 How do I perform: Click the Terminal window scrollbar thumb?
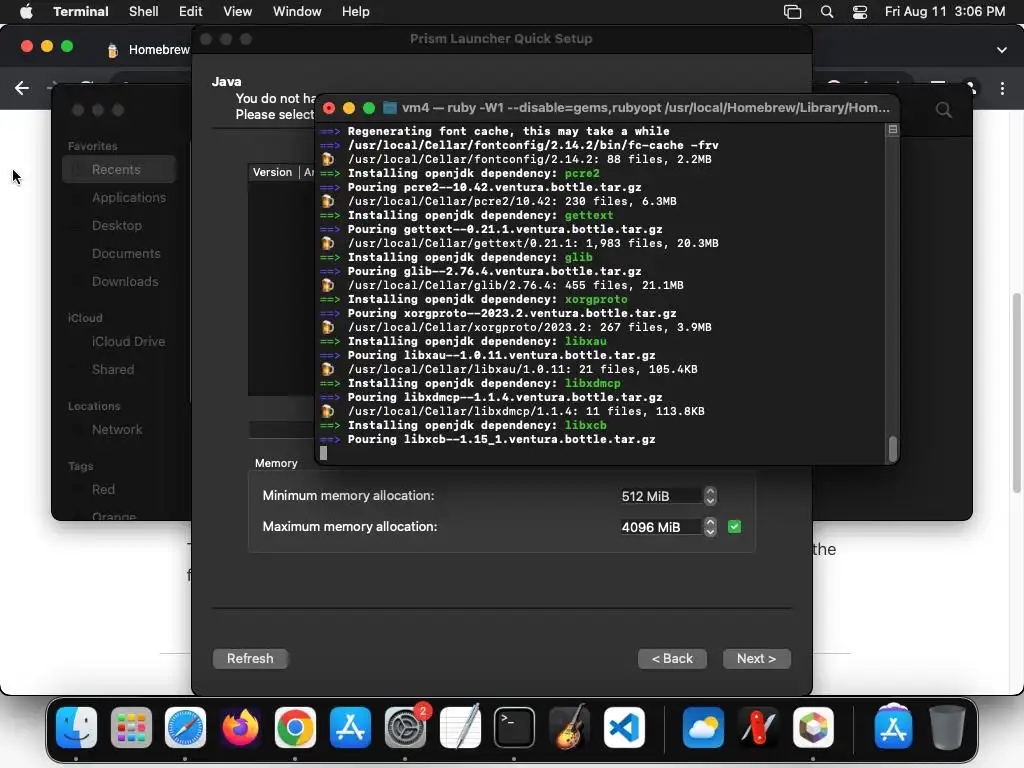(893, 449)
